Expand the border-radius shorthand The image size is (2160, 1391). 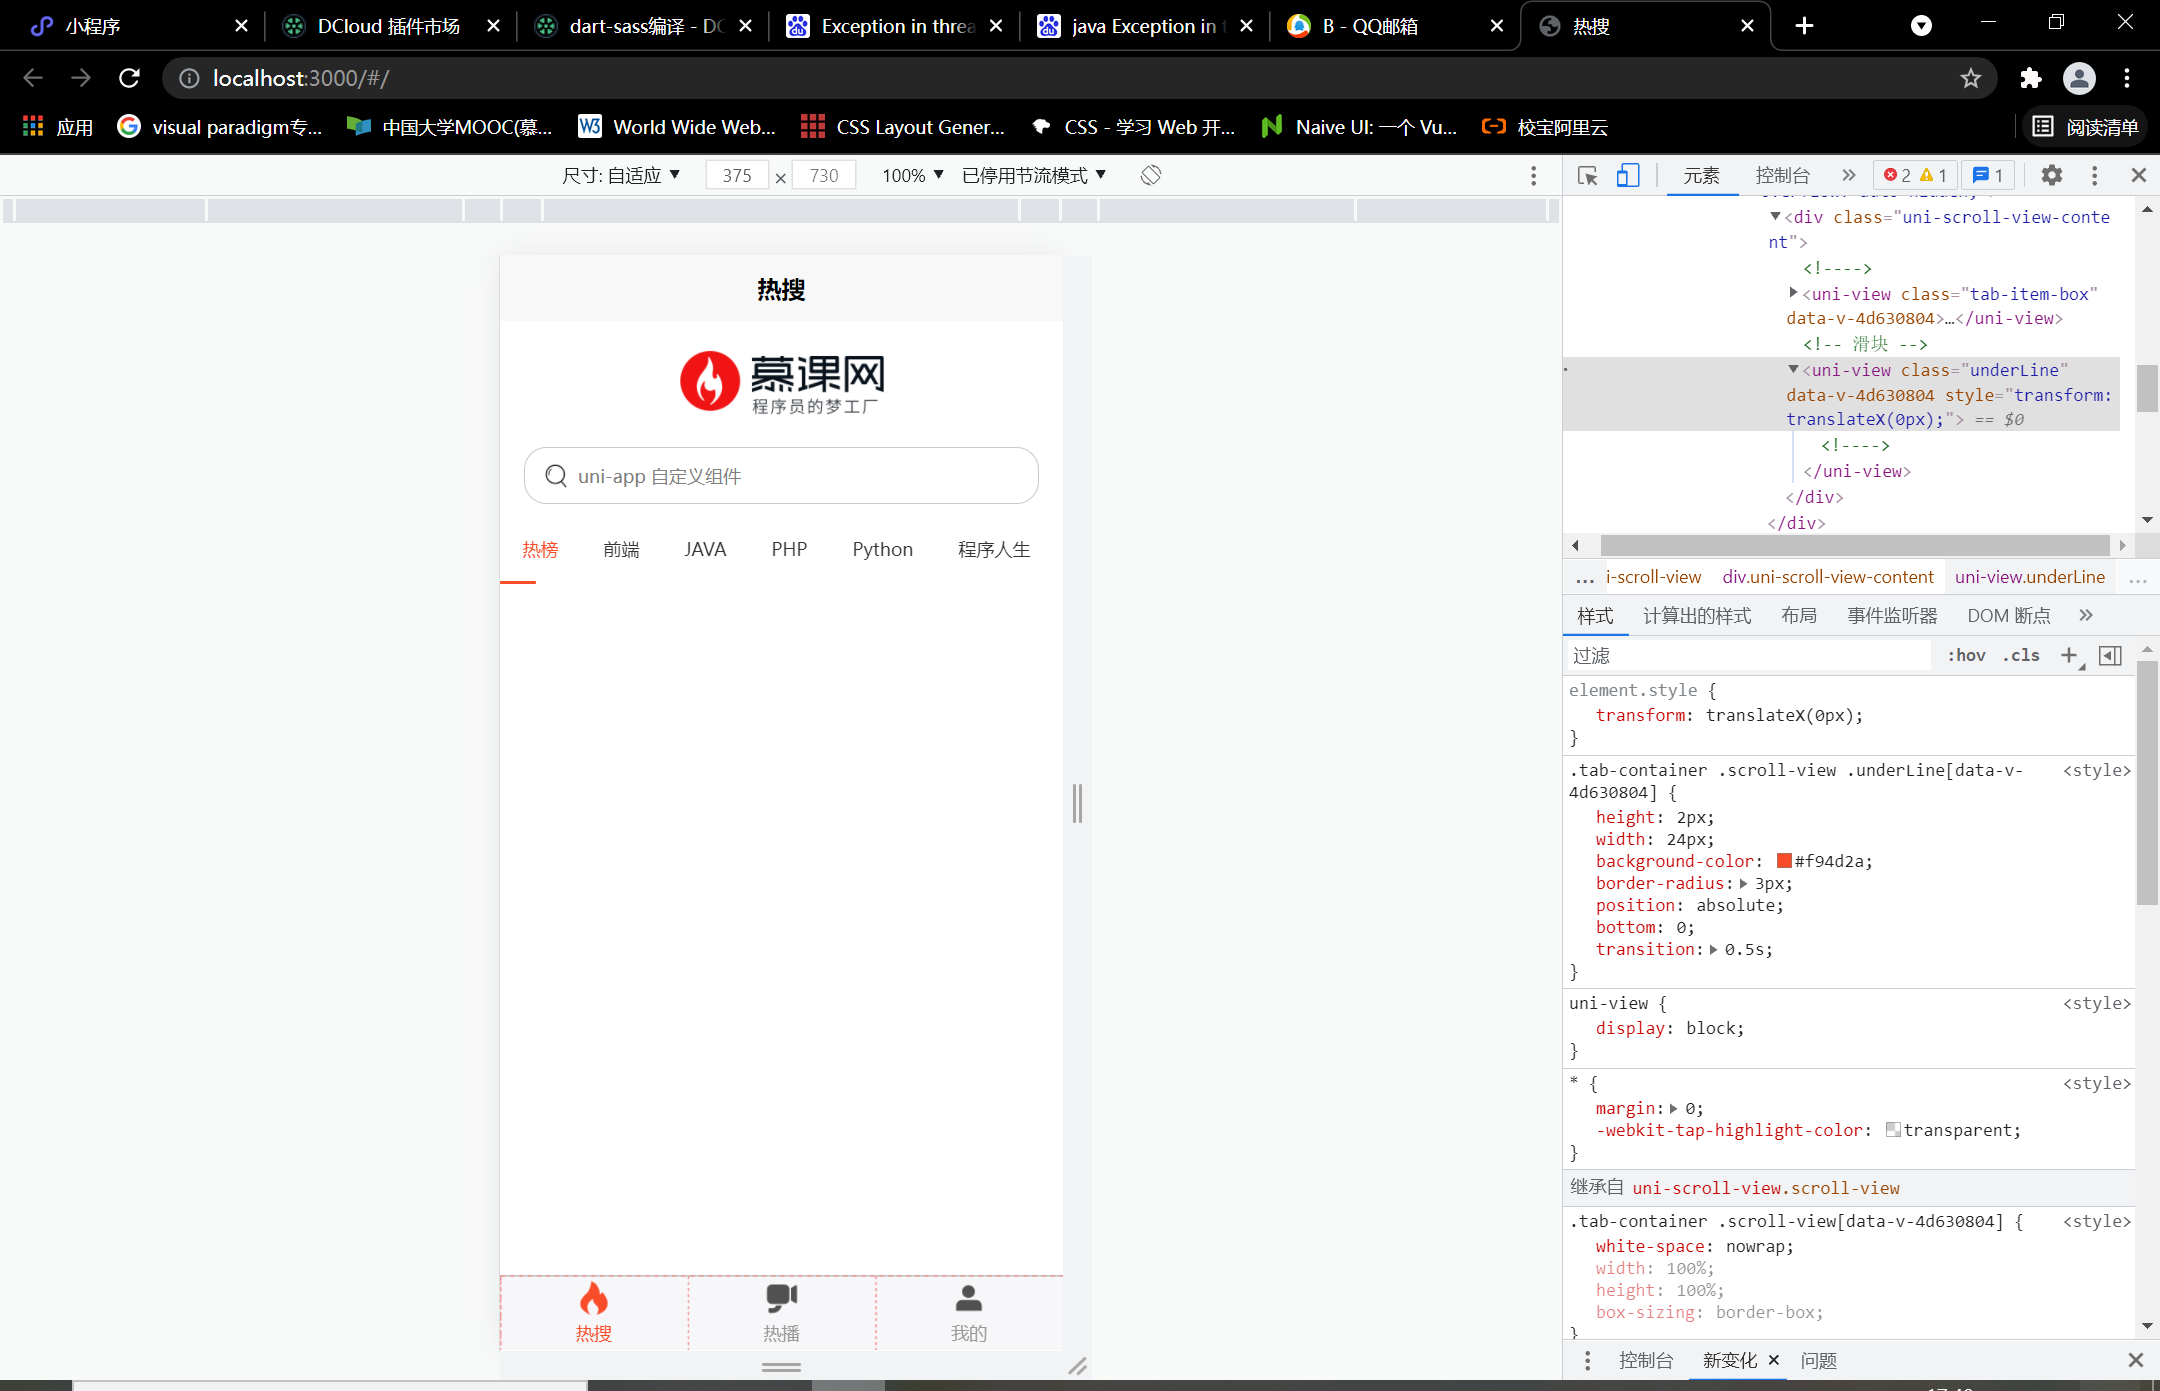click(x=1743, y=884)
